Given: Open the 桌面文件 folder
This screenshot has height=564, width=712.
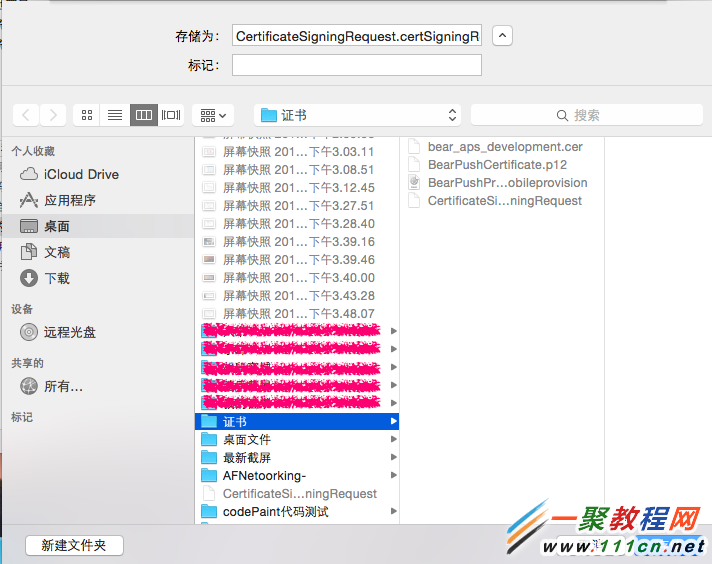Looking at the screenshot, I should click(297, 440).
